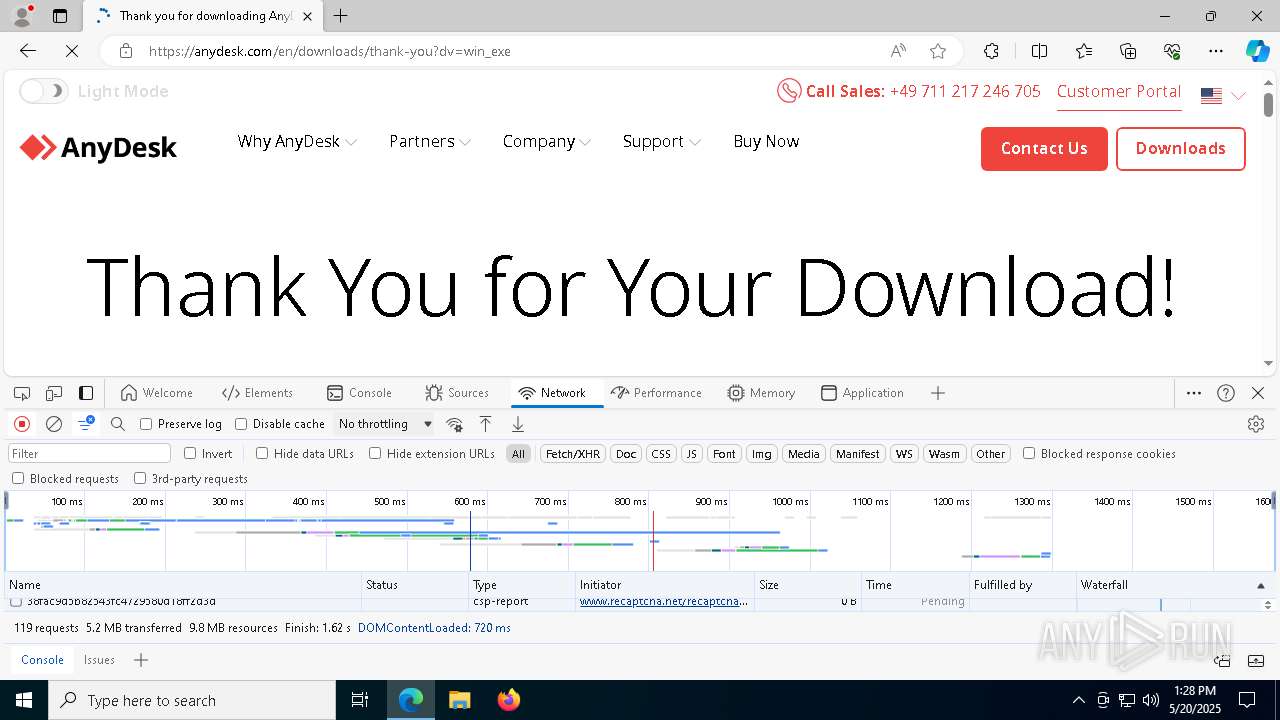Open the Collections icon
Screen dimensions: 1280x720
1128,51
